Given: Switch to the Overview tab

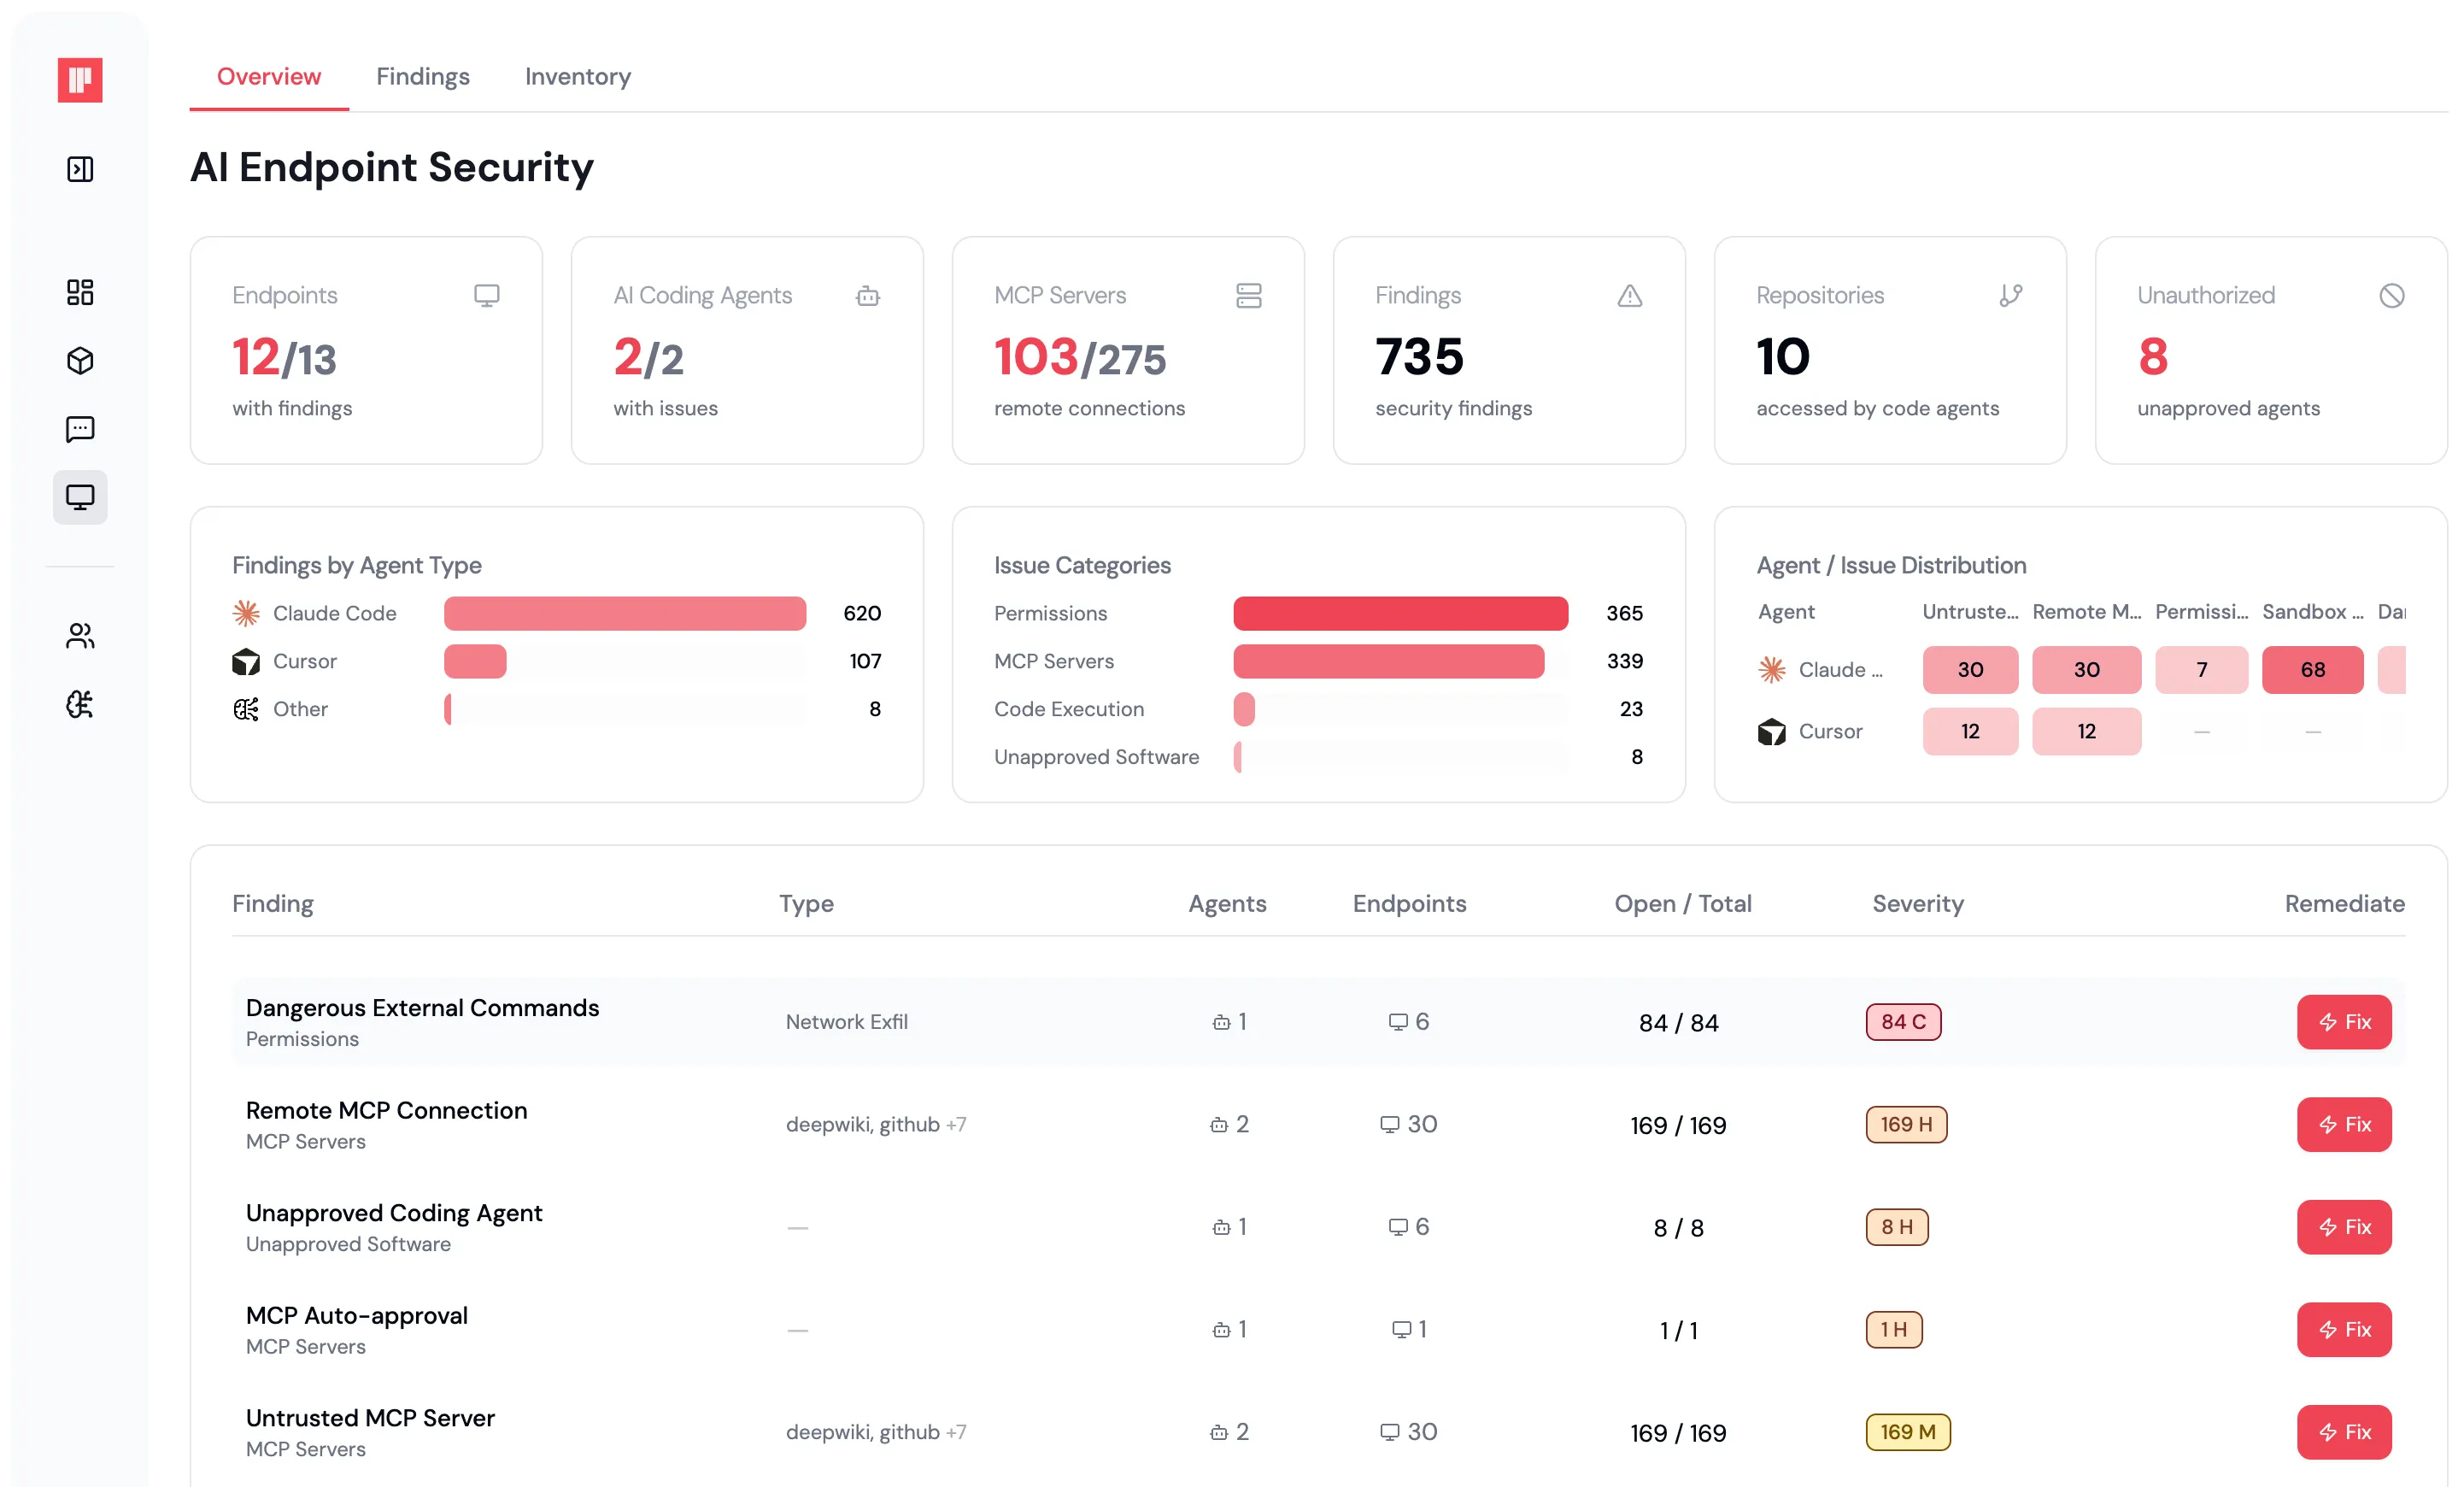Looking at the screenshot, I should click(268, 77).
